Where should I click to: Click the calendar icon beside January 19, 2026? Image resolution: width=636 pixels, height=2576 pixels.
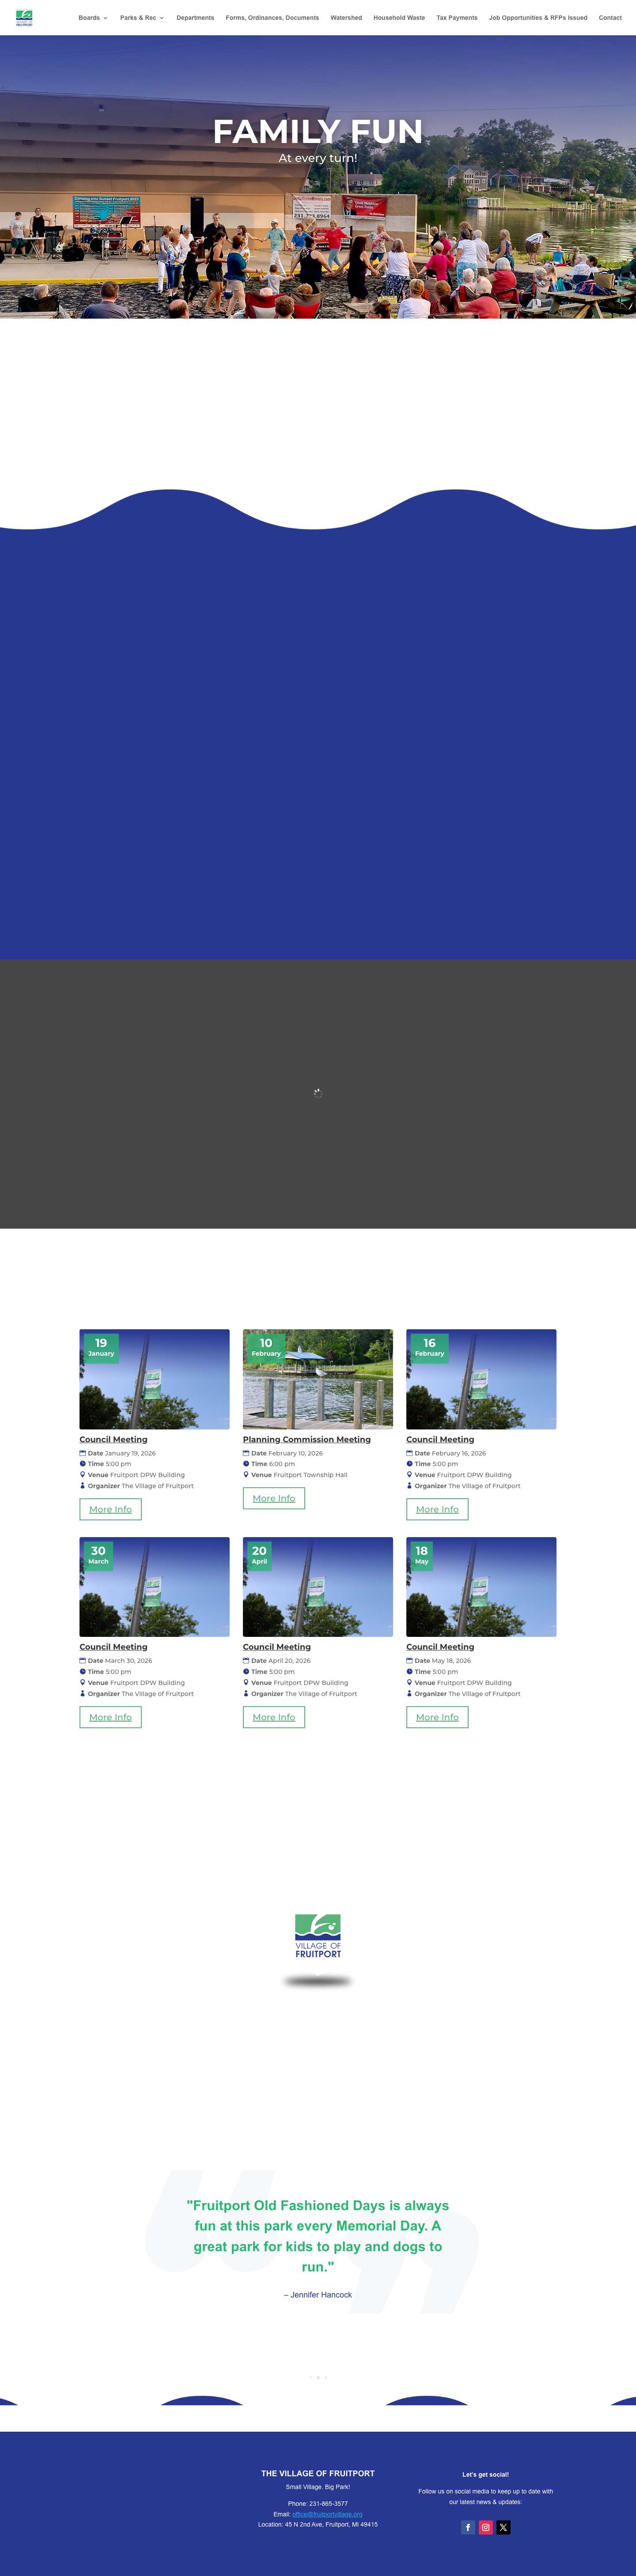click(x=83, y=1453)
